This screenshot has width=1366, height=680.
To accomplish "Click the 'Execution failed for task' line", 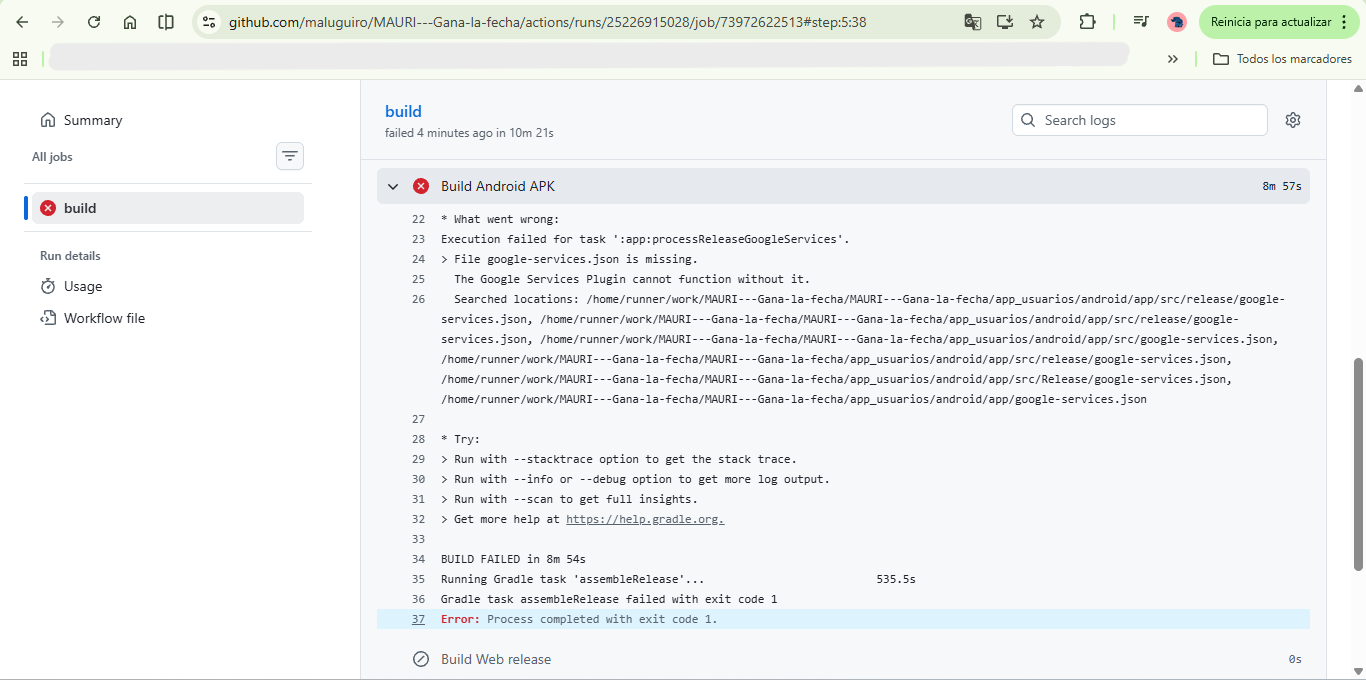I will coord(645,239).
